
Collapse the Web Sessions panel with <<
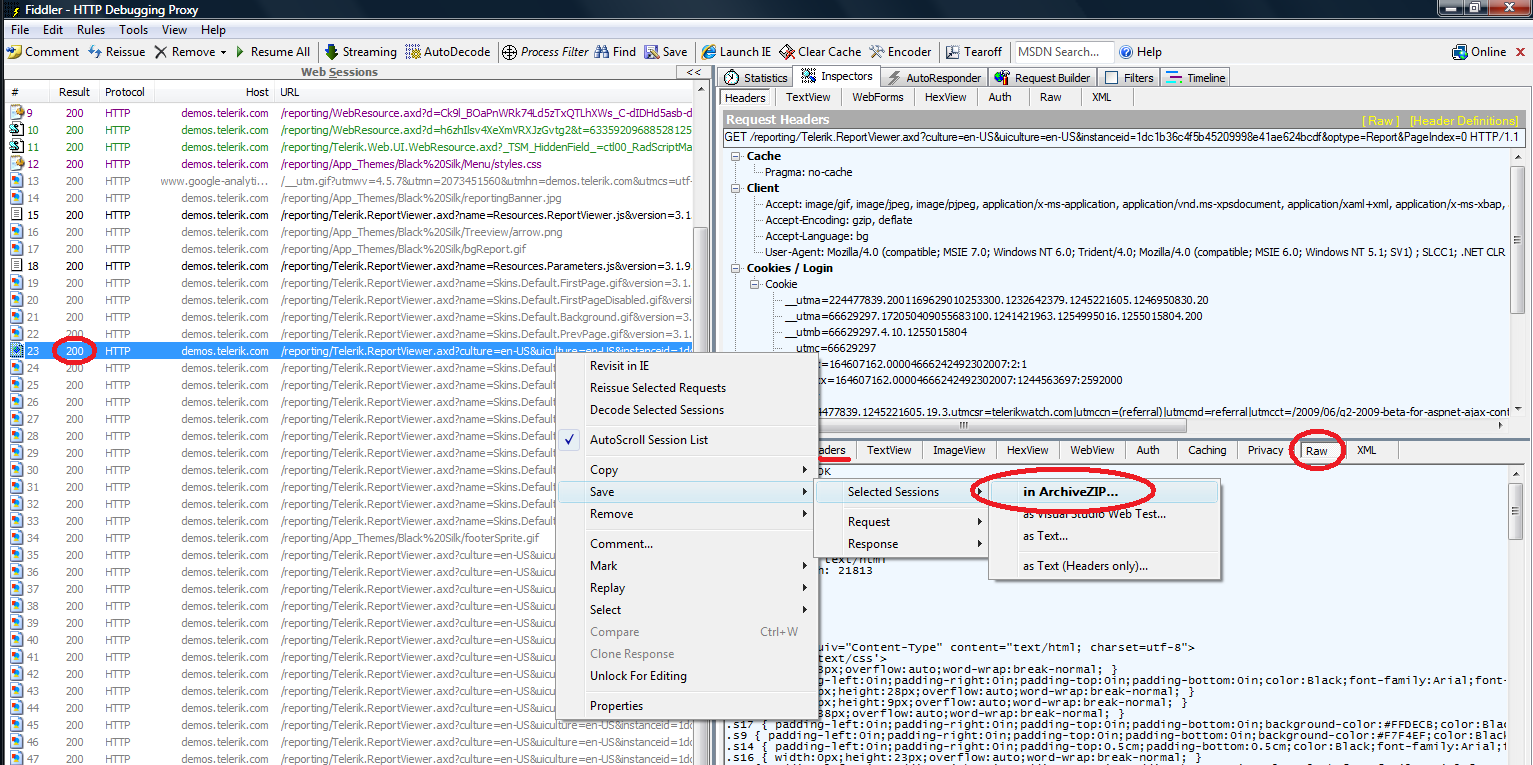(x=693, y=72)
